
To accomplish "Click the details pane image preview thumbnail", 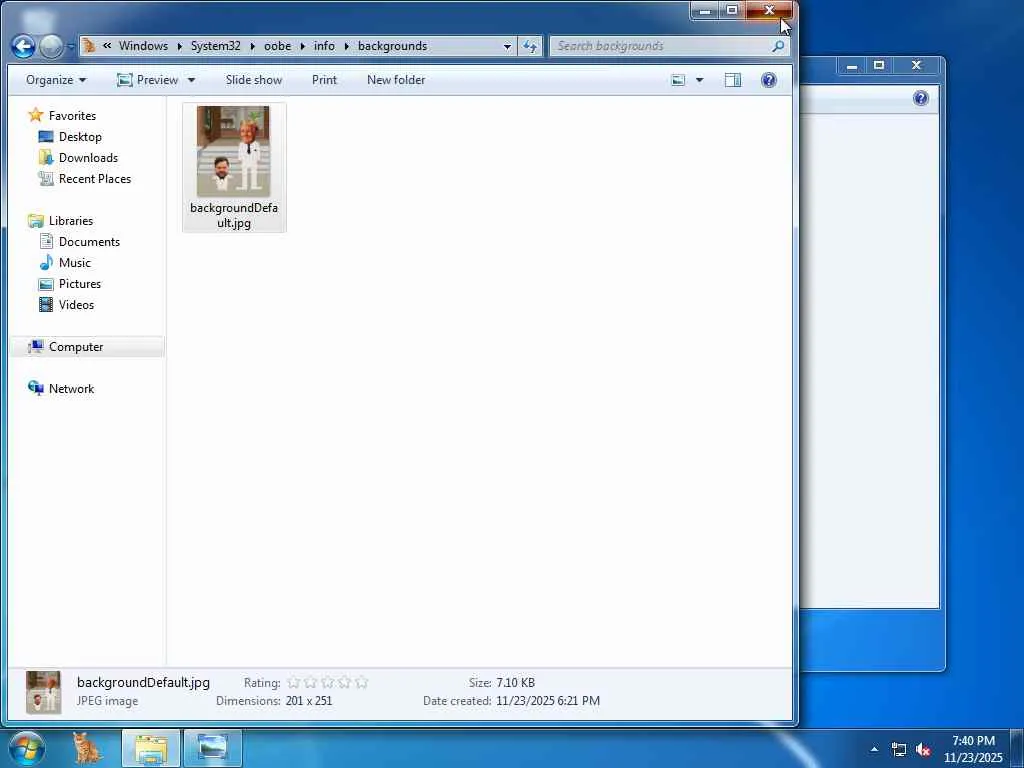I will tap(43, 692).
